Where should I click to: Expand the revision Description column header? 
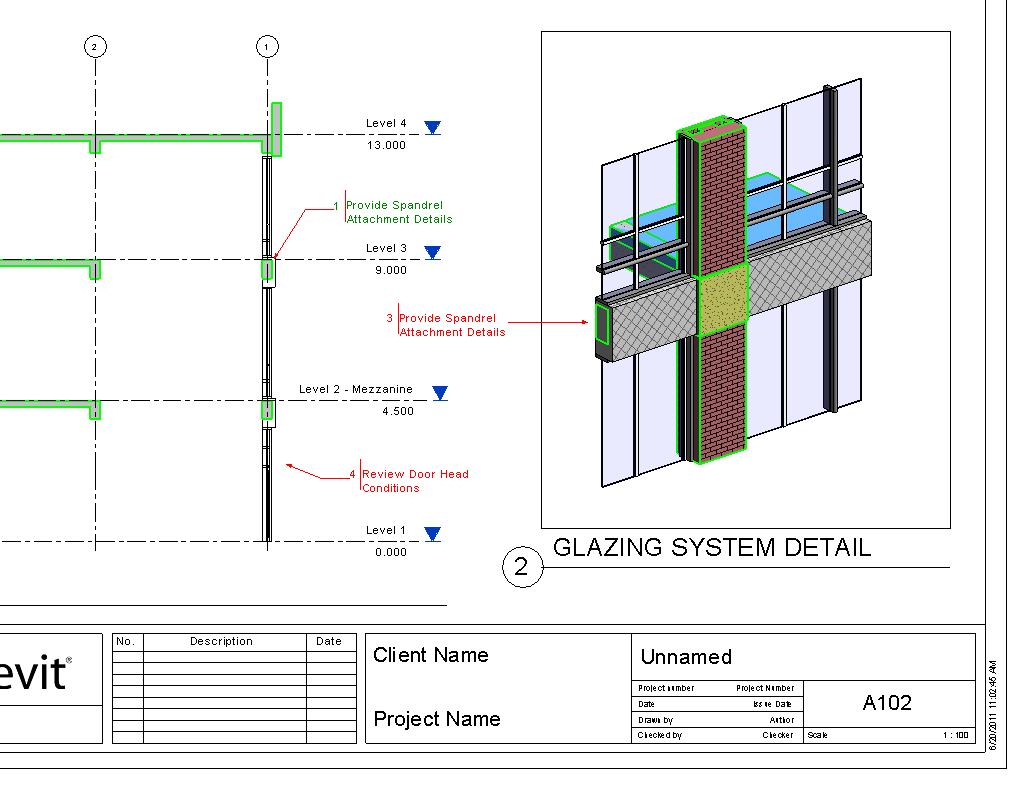click(221, 641)
